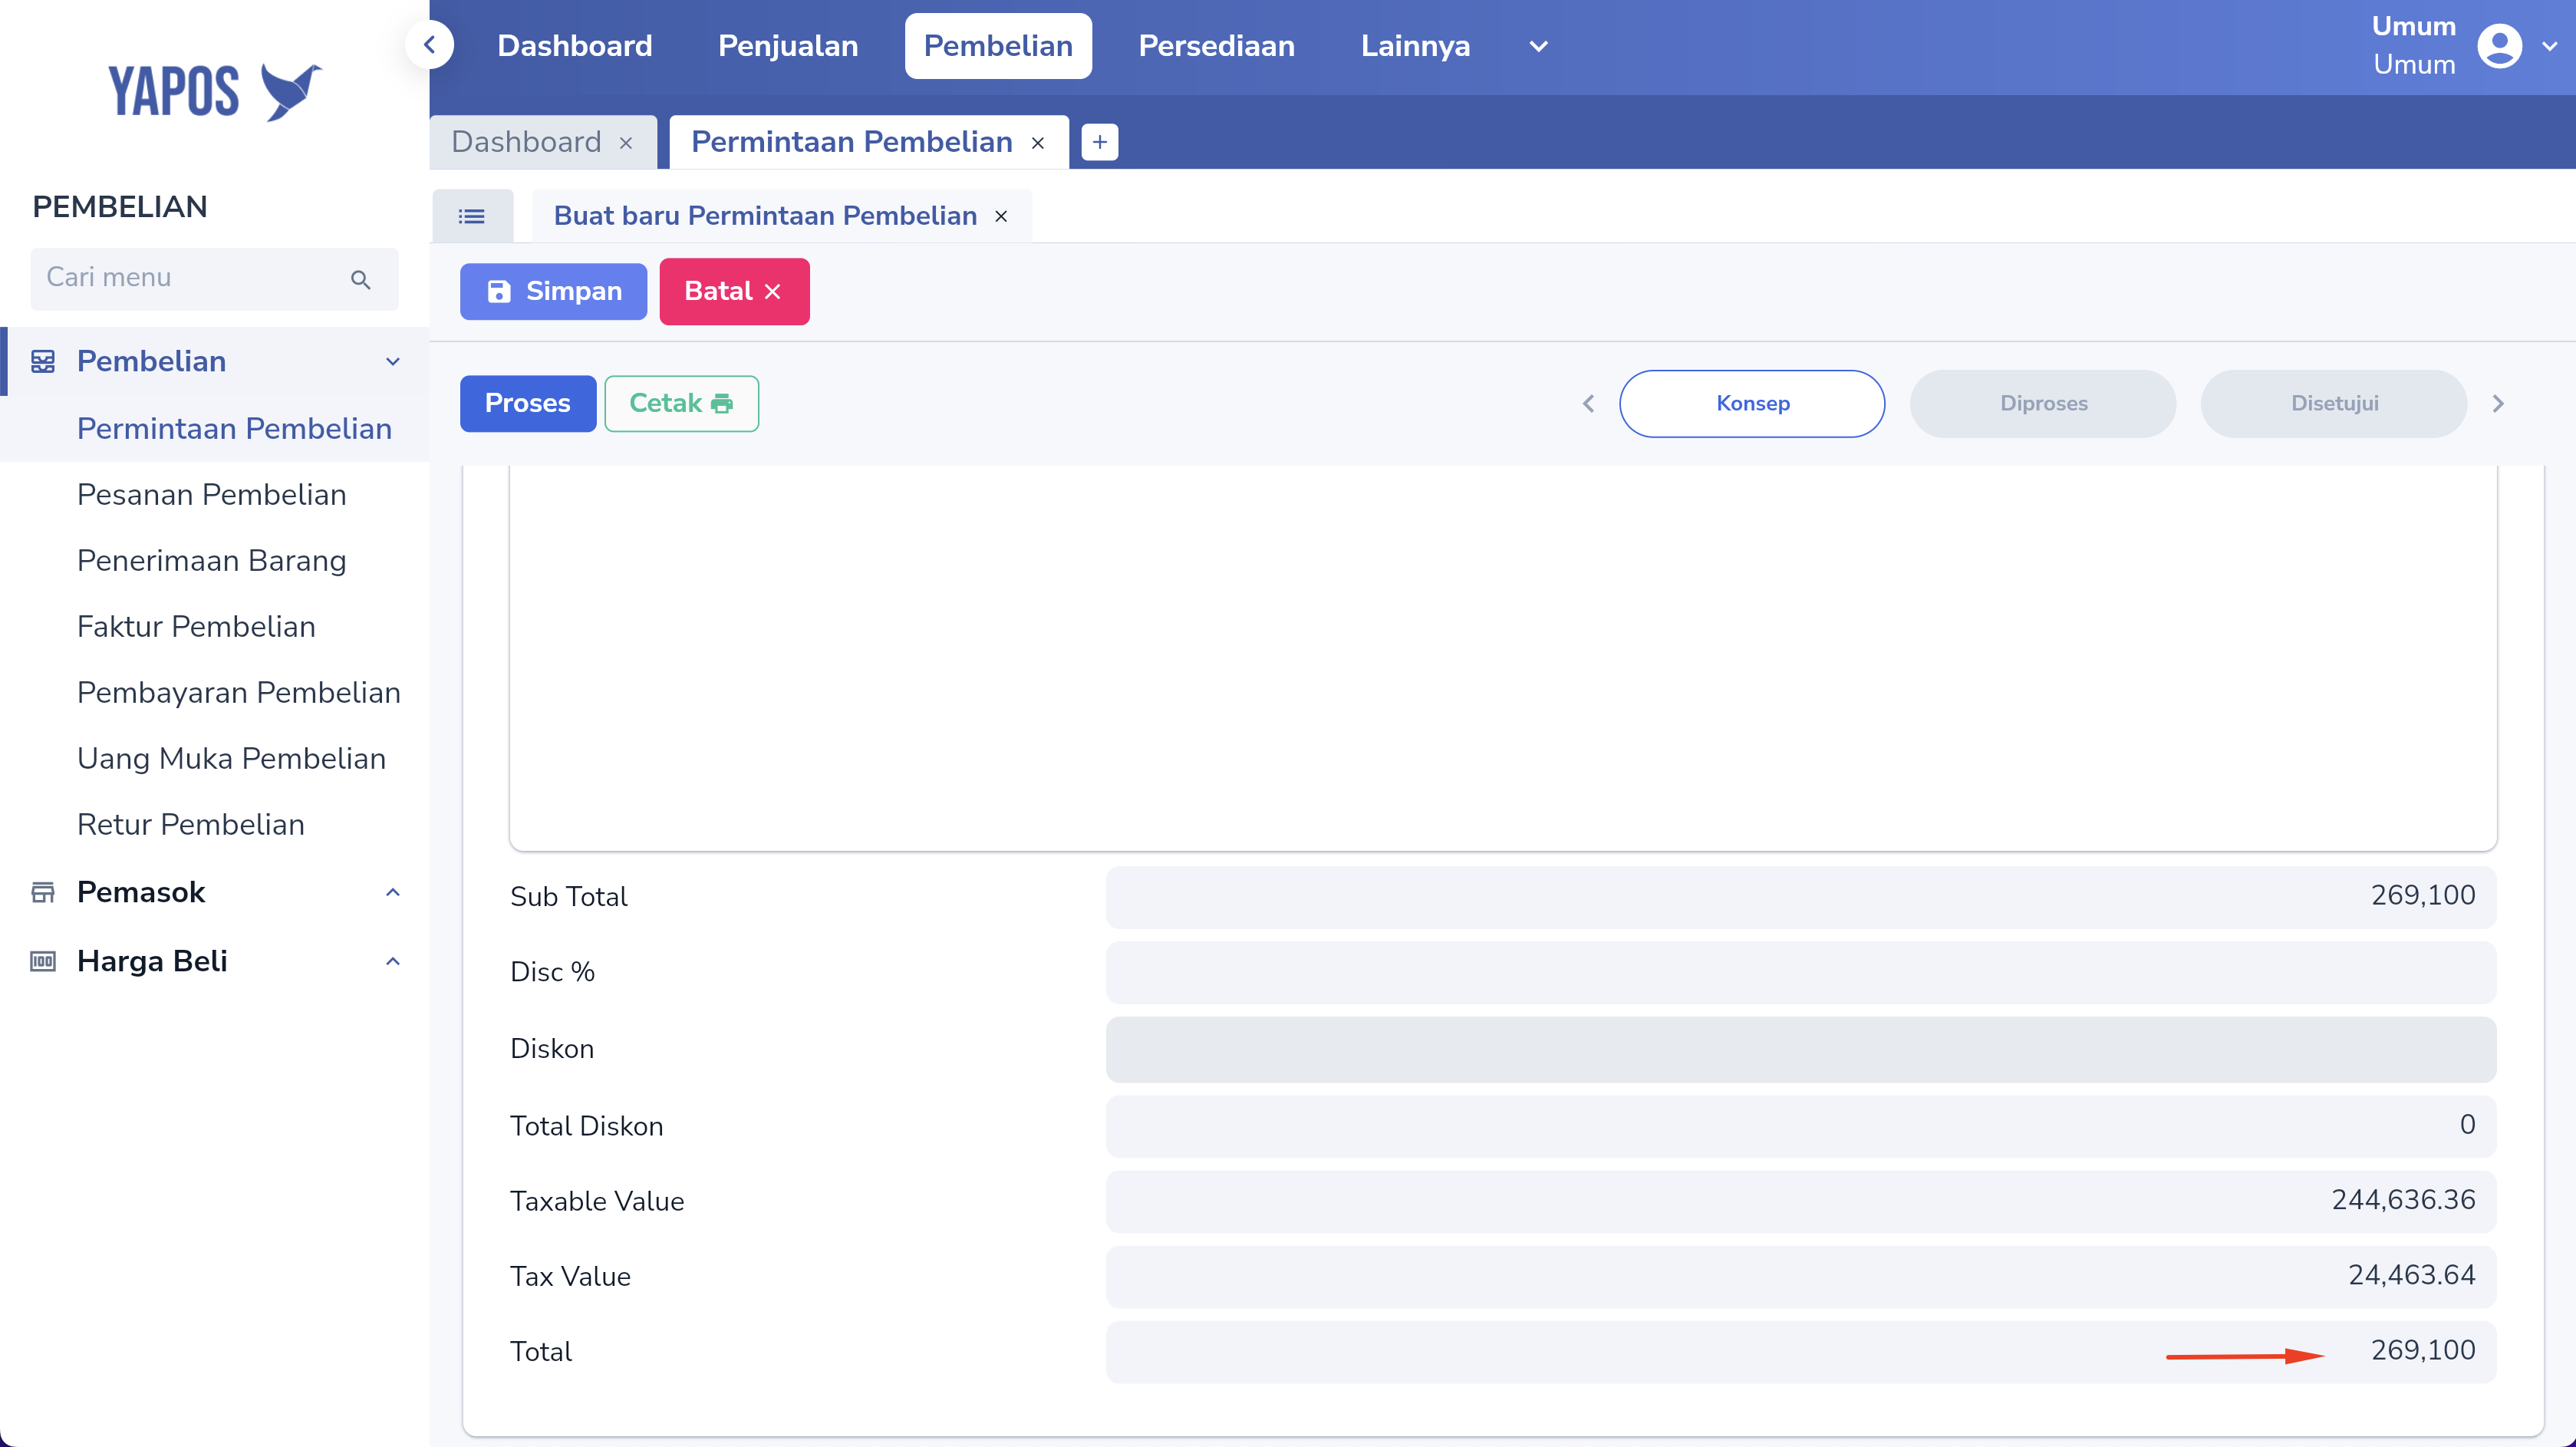Click the Pembelian sidebar section icon

click(43, 361)
